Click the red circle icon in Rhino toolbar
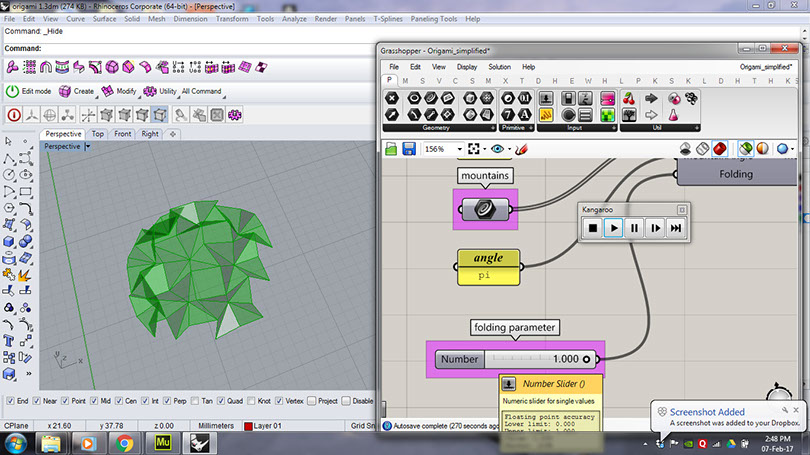This screenshot has height=455, width=810. coord(14,115)
